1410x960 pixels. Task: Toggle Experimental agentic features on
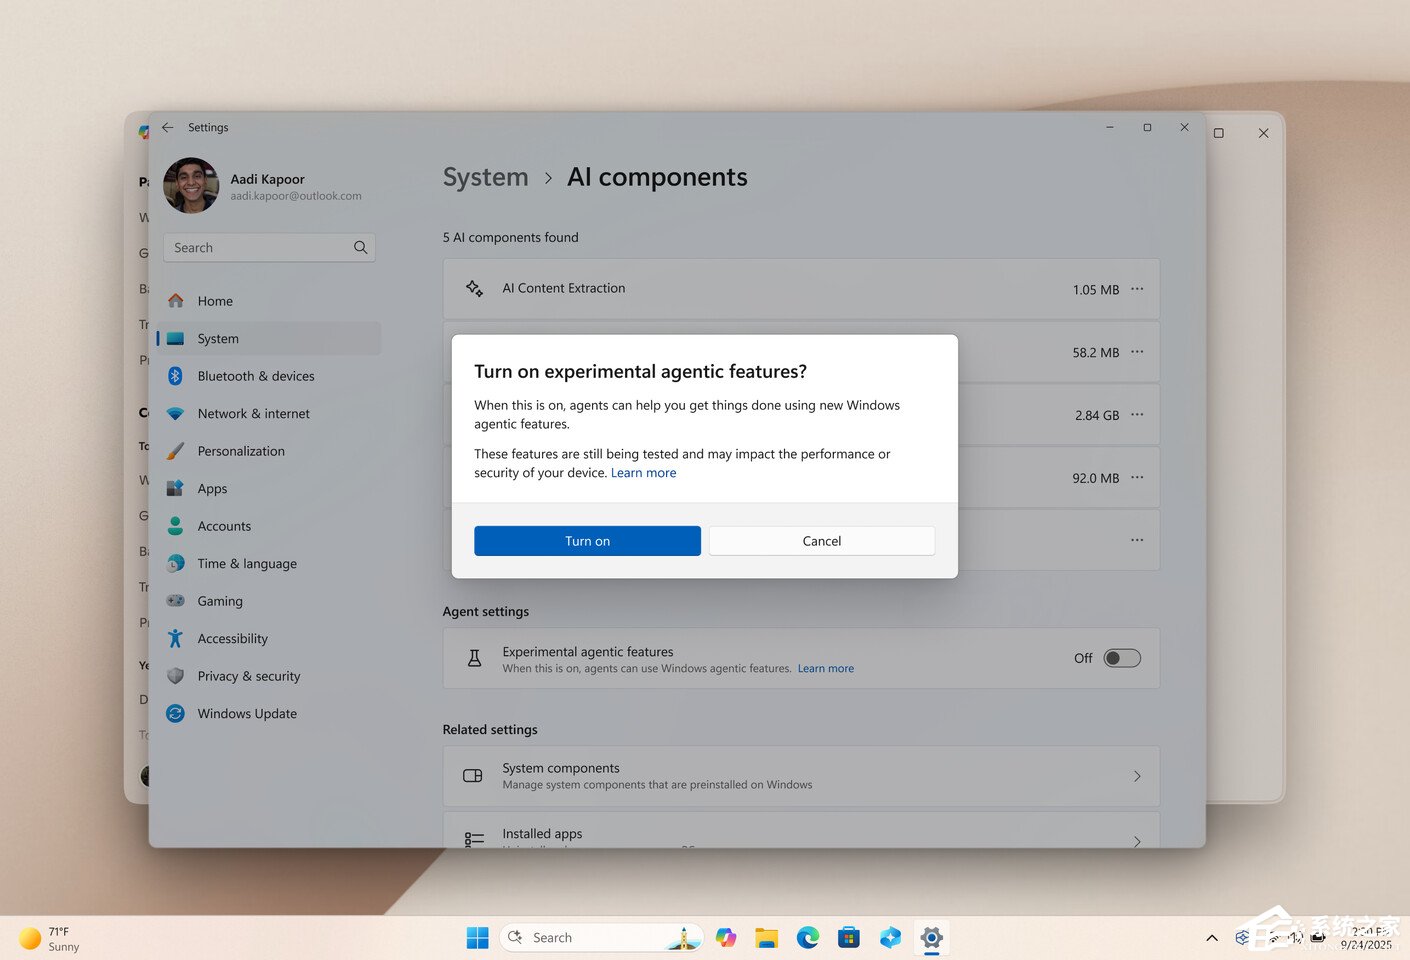tap(1121, 658)
